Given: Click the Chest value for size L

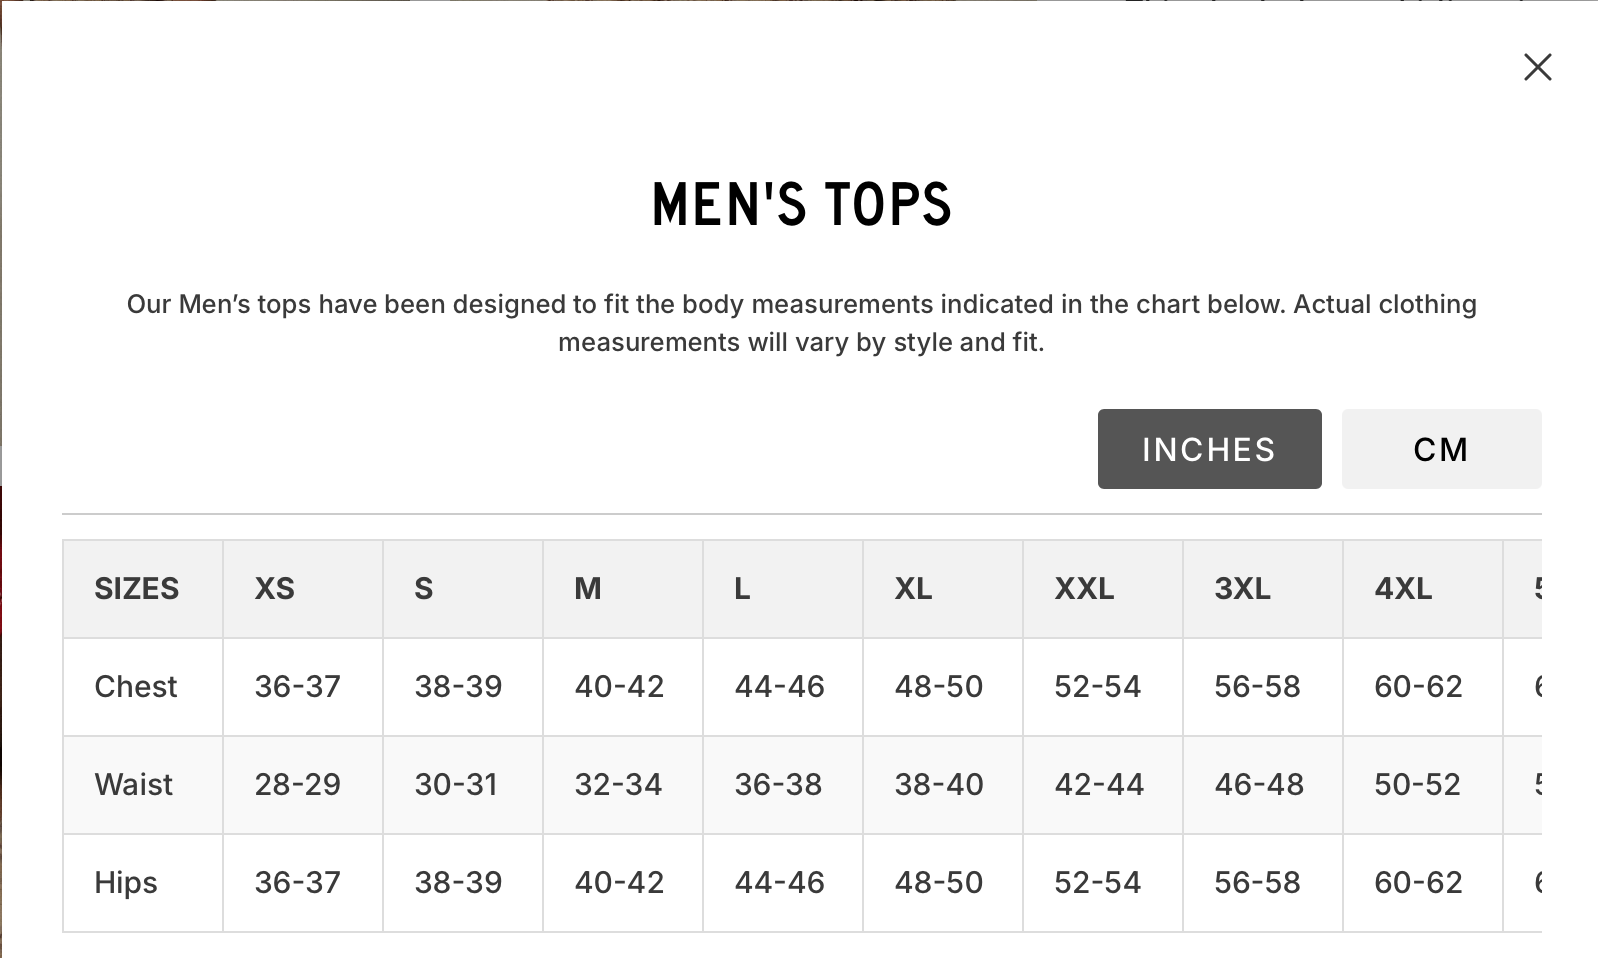Looking at the screenshot, I should coord(780,686).
